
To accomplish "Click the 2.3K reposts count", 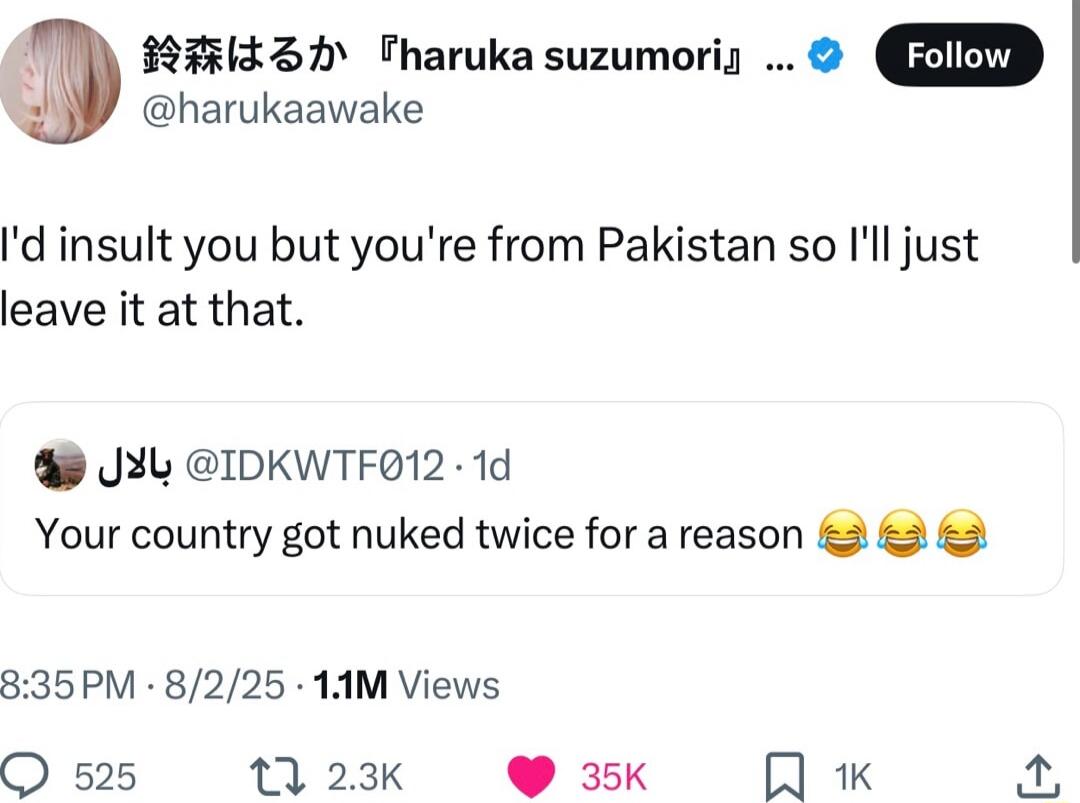I will click(364, 777).
